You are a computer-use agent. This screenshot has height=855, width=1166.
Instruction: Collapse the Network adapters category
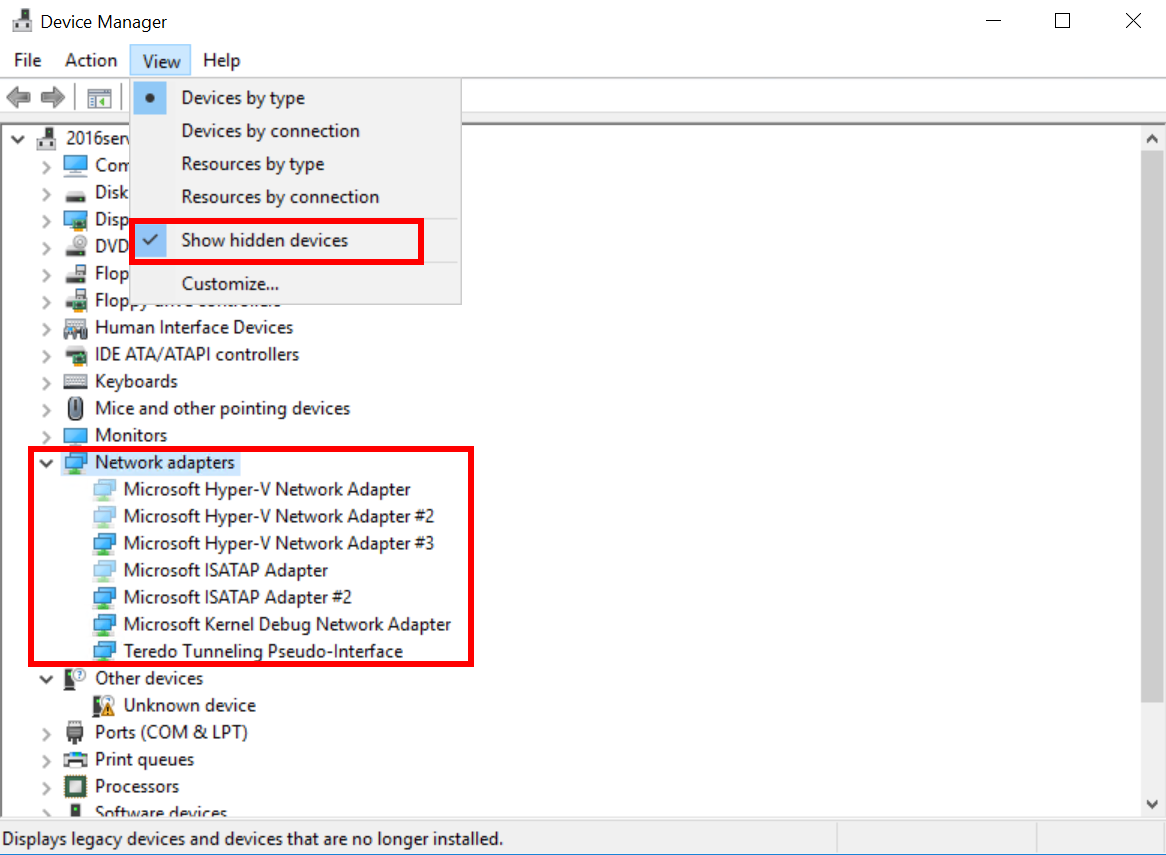46,463
